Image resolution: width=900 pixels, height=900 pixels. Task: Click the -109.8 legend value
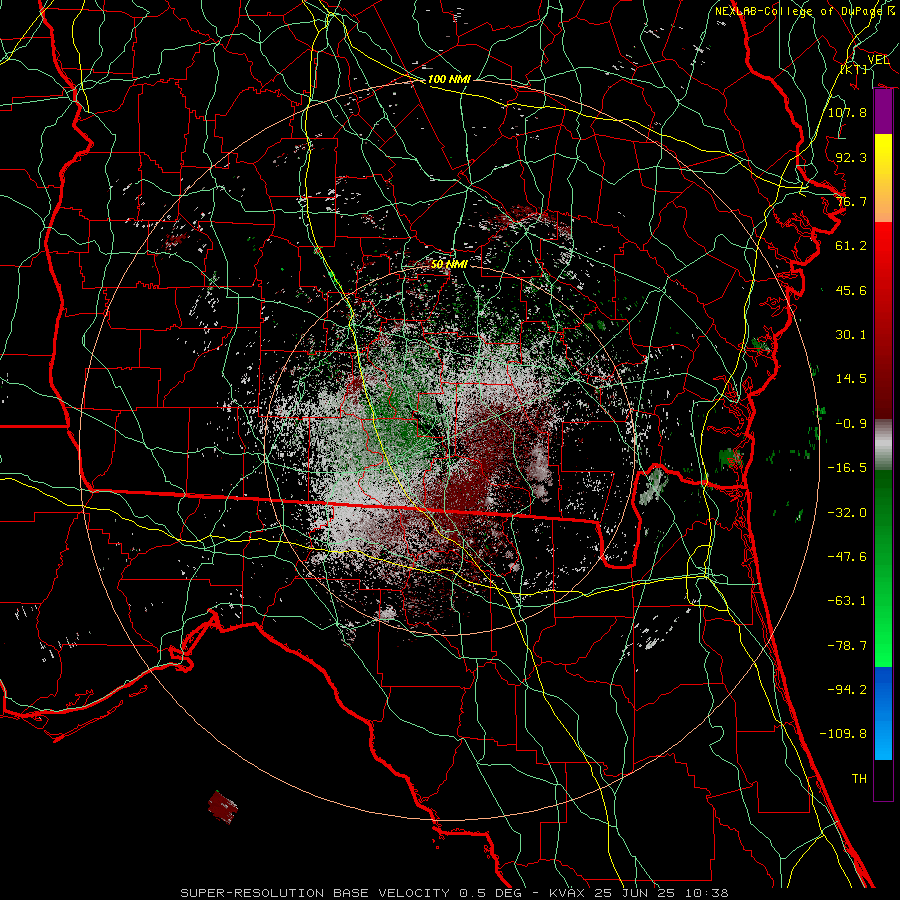[843, 734]
